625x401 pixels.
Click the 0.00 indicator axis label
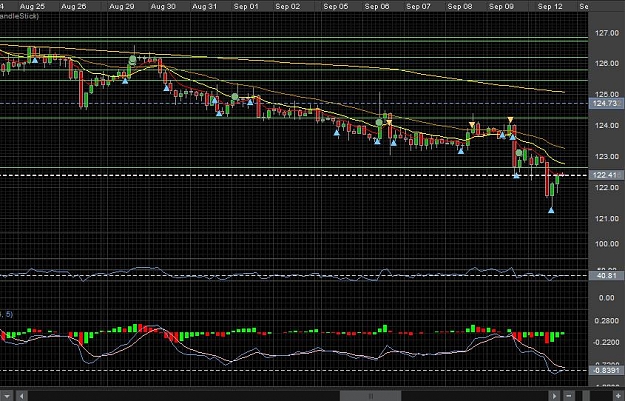coord(607,298)
